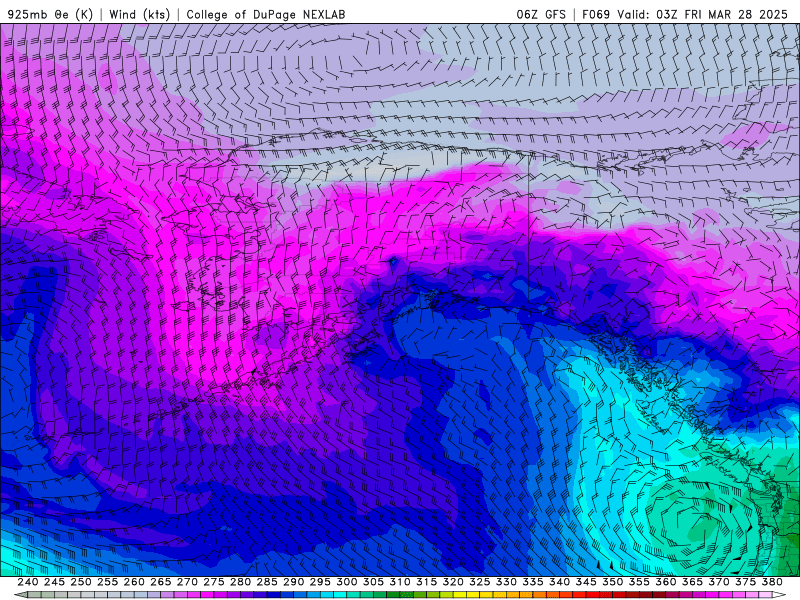Click the 315 value on the color scale
The width and height of the screenshot is (800, 600).
426,582
